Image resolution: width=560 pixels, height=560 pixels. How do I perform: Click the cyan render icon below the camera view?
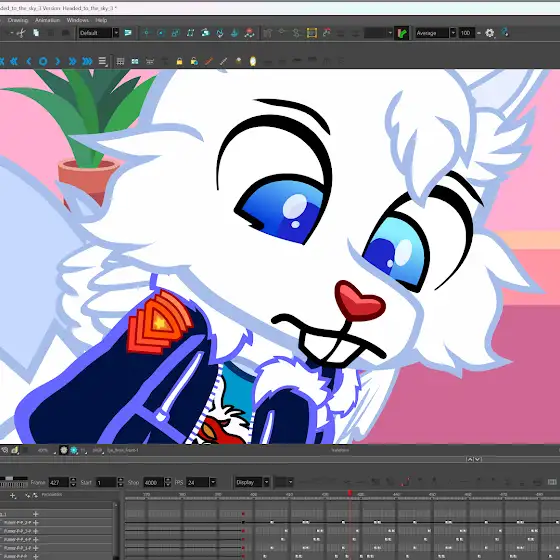pos(74,450)
